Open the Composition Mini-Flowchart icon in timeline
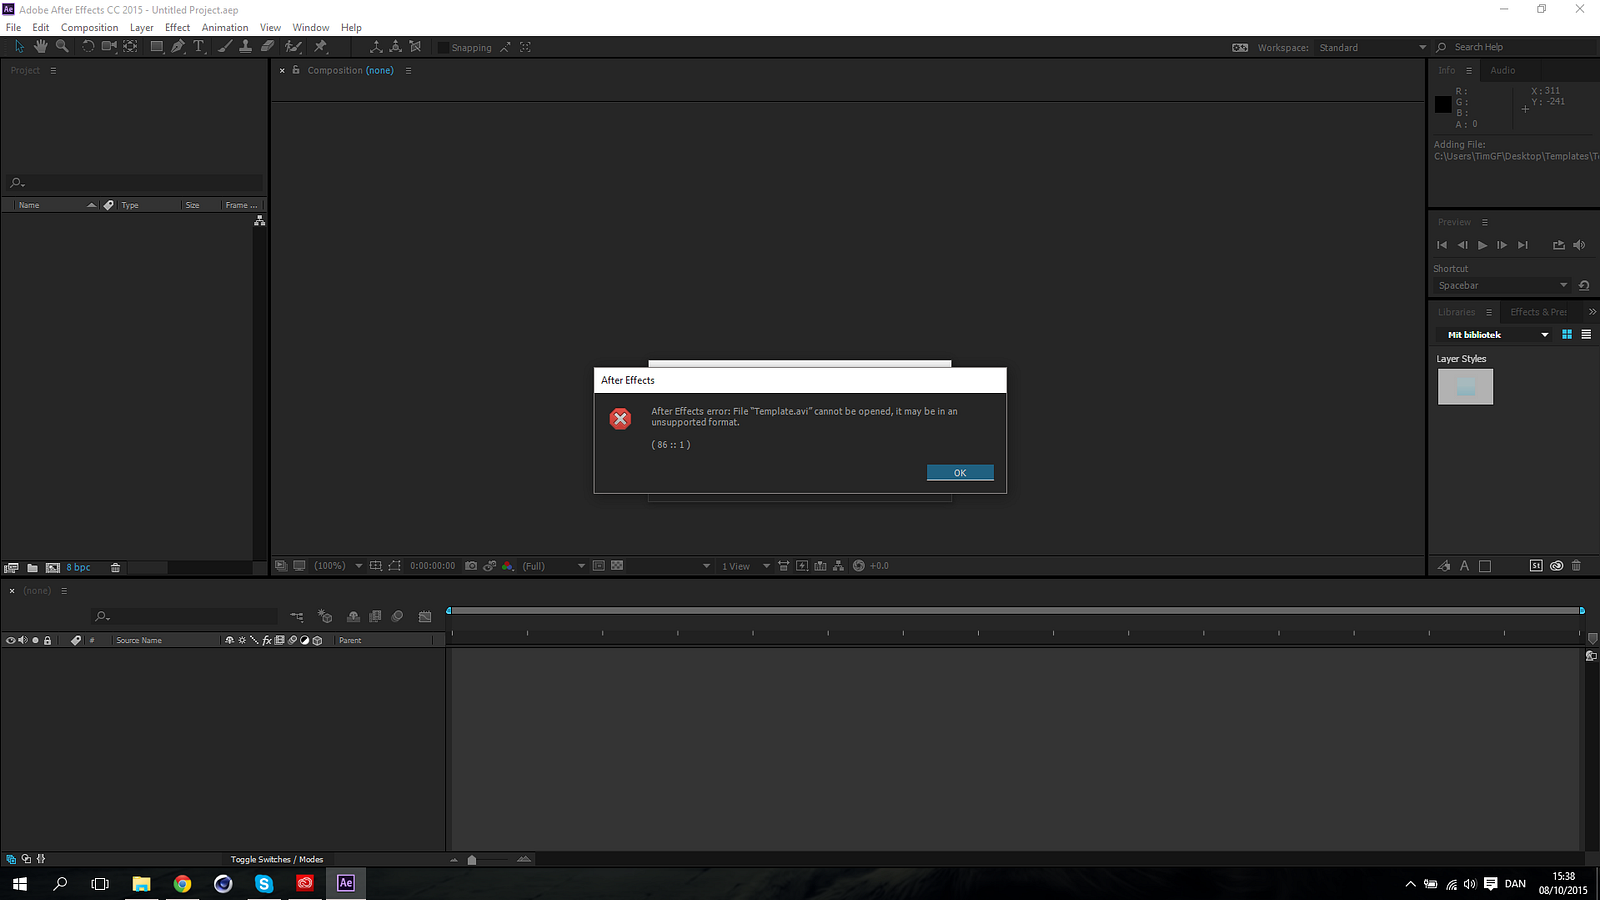Image resolution: width=1600 pixels, height=900 pixels. coord(297,617)
